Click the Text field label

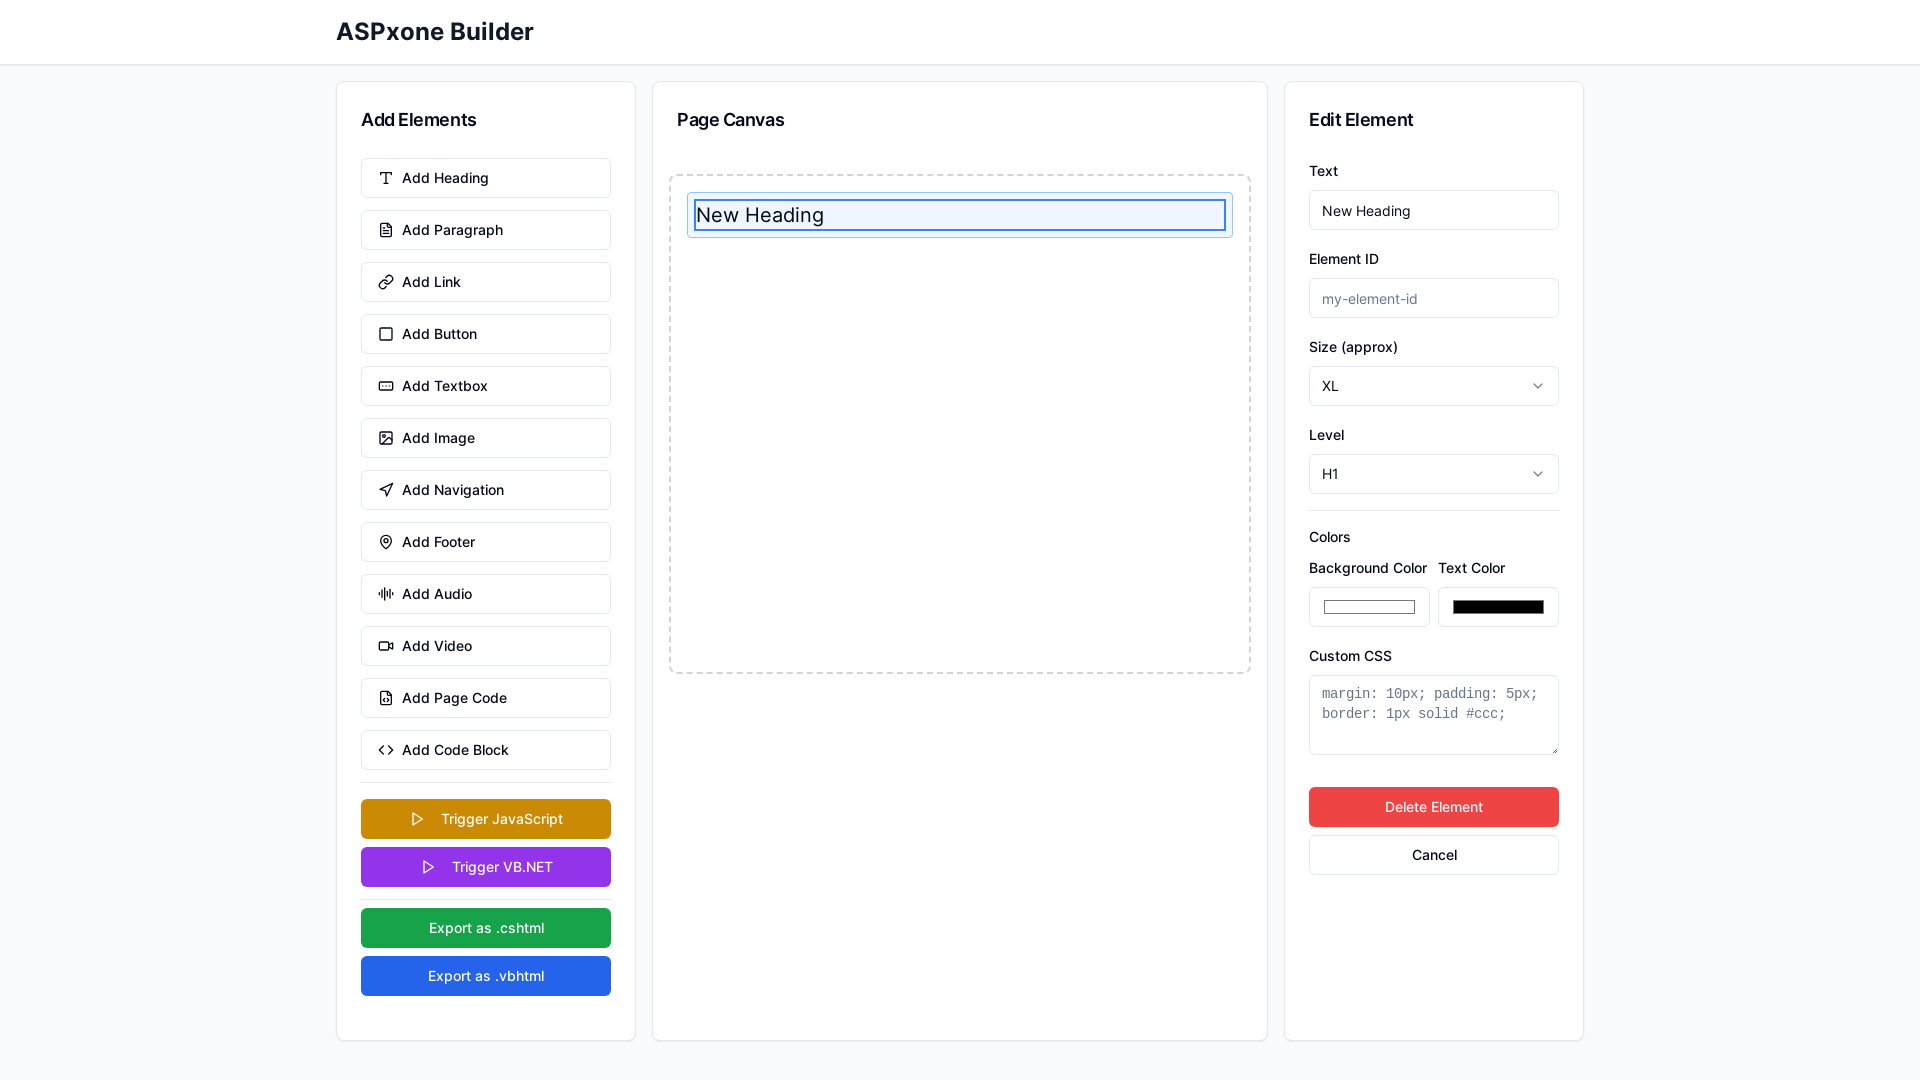click(x=1323, y=171)
